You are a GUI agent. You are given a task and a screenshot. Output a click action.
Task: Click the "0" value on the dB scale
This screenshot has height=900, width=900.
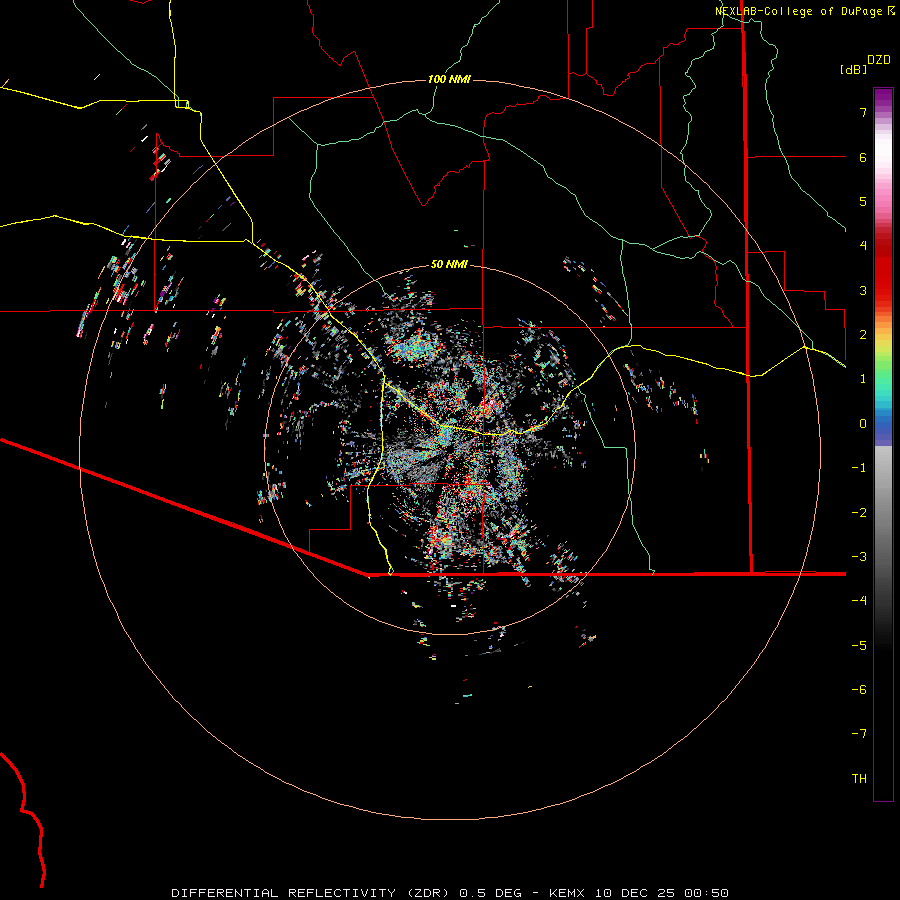click(x=863, y=424)
